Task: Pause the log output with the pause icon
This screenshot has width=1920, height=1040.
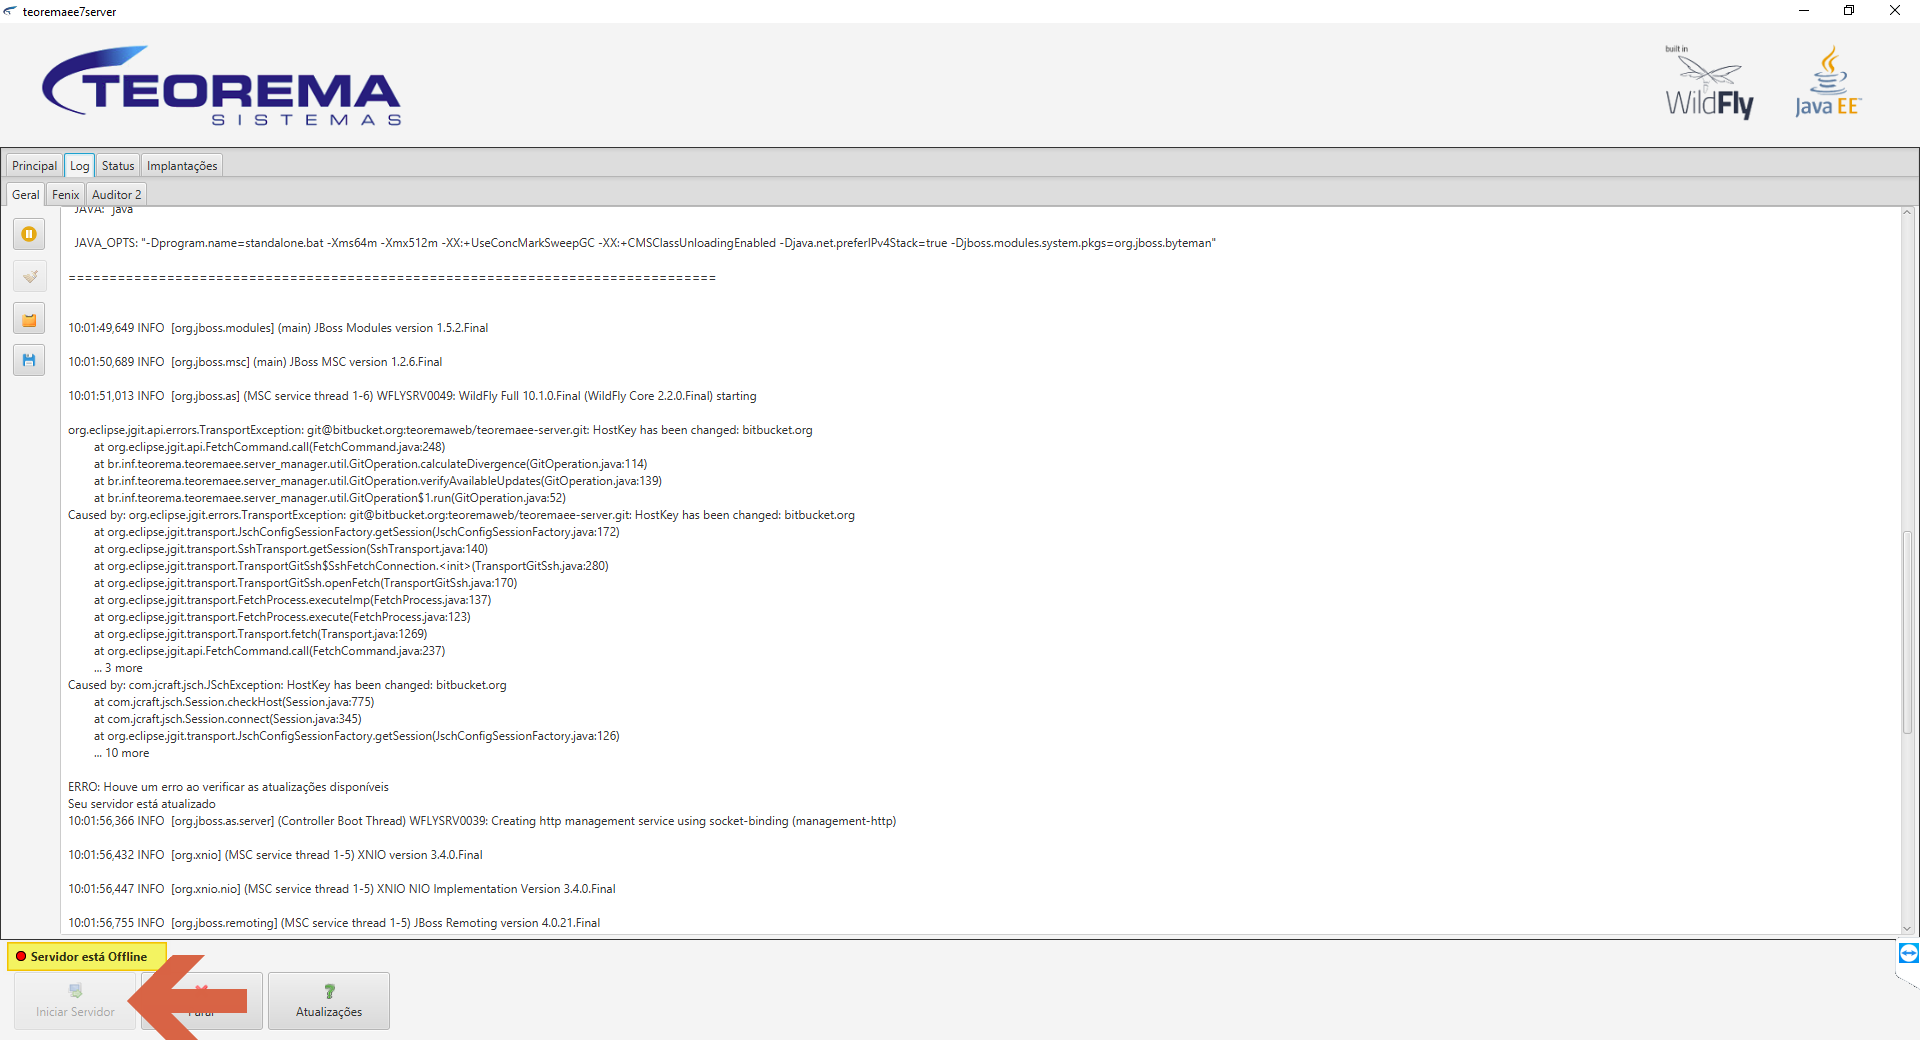Action: pos(29,234)
